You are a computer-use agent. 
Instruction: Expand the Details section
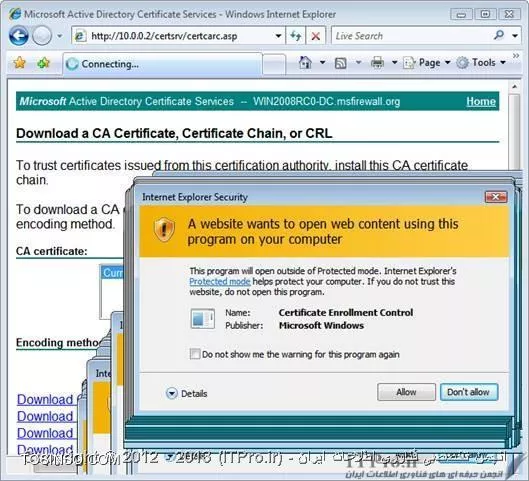pos(187,393)
